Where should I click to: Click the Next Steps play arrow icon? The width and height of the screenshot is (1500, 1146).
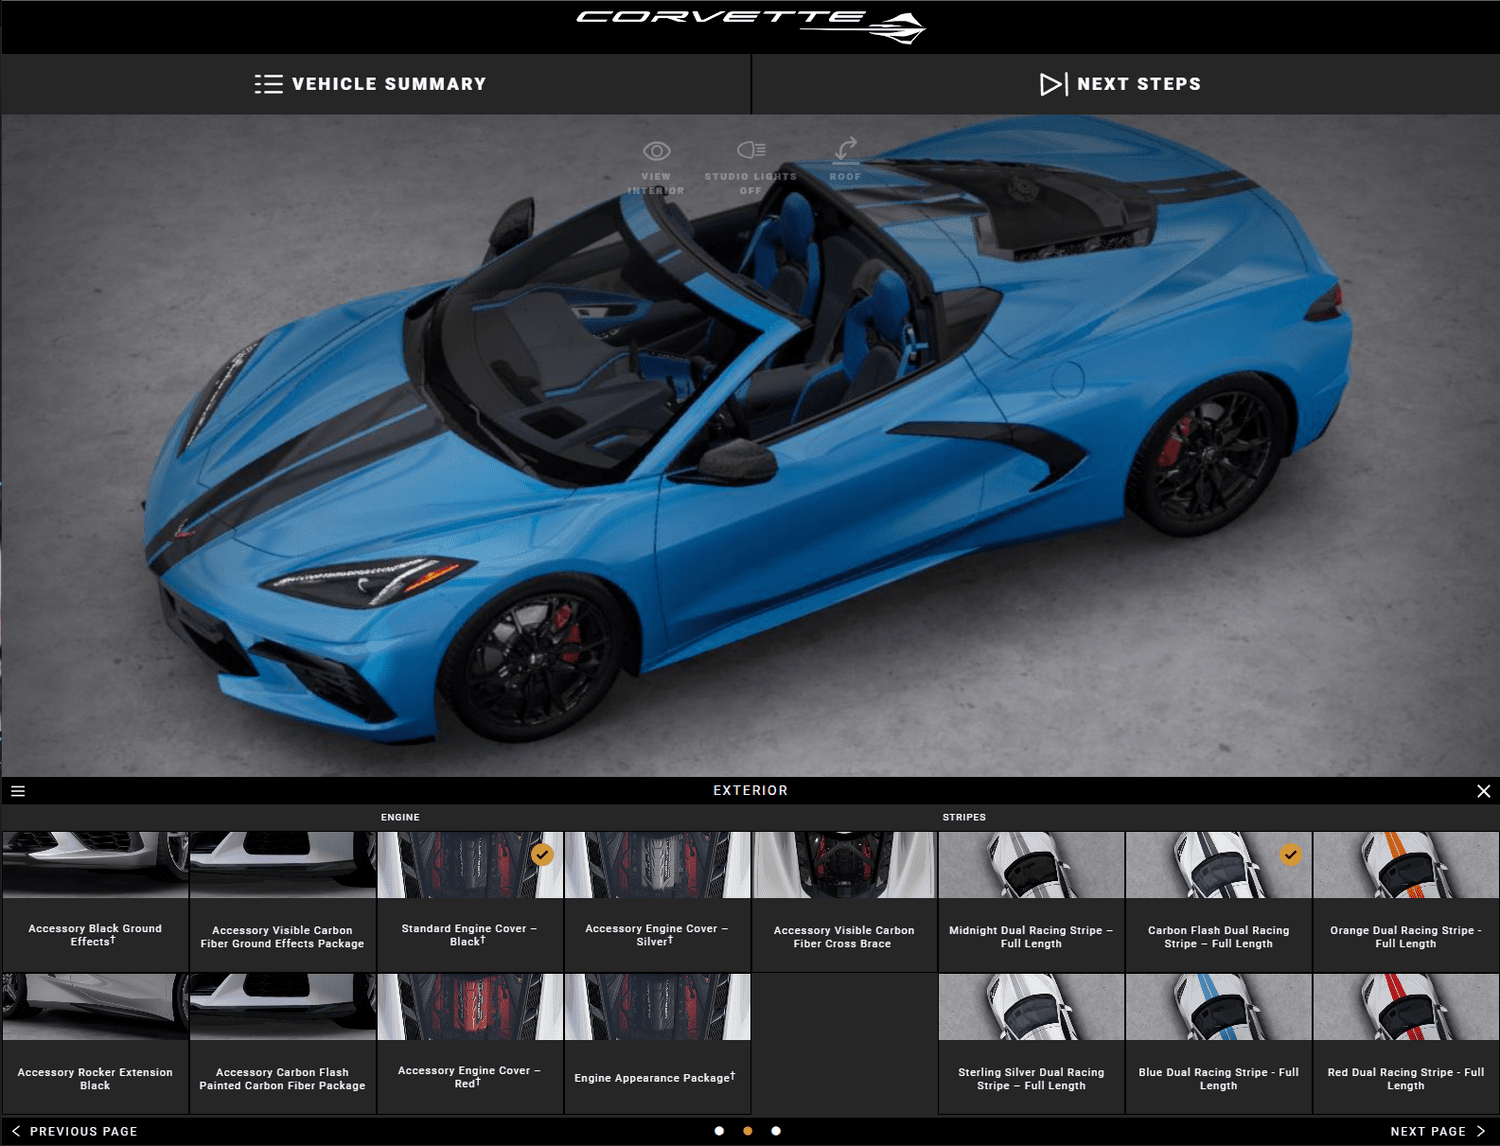(1054, 84)
